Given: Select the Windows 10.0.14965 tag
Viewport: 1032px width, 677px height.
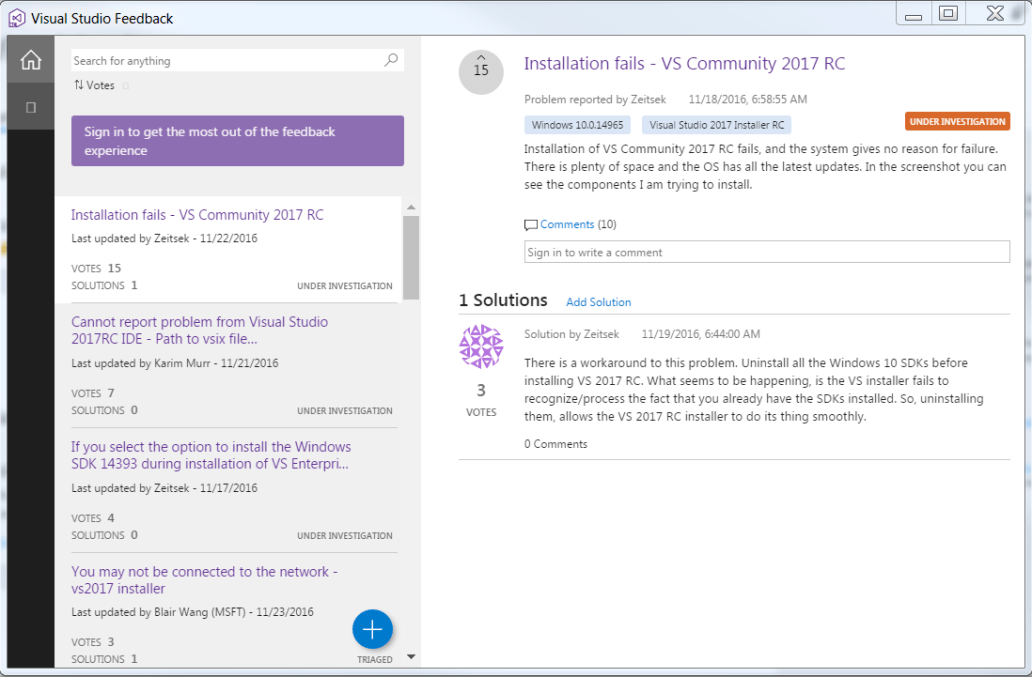Looking at the screenshot, I should click(578, 125).
